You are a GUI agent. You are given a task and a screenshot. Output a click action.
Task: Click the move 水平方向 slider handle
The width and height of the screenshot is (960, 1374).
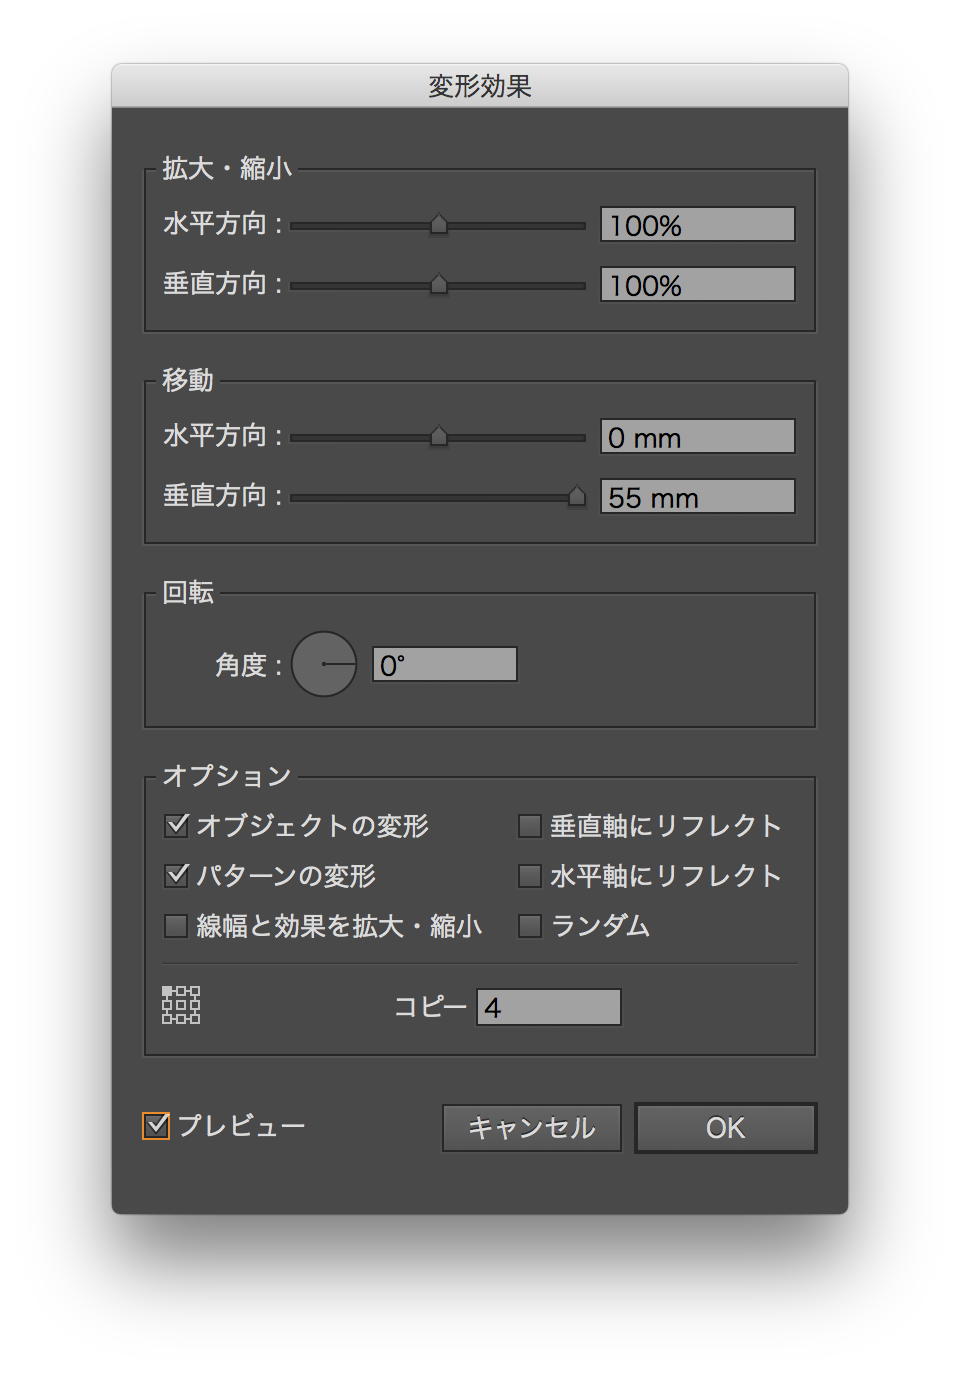(x=439, y=437)
